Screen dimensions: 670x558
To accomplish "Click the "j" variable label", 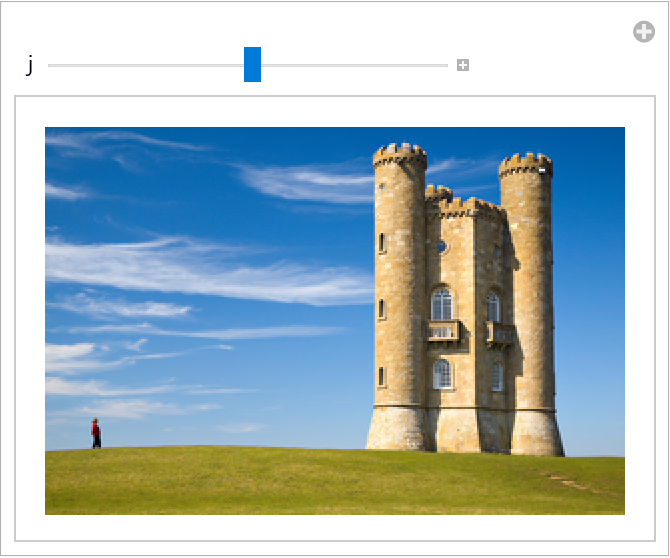I will click(30, 65).
